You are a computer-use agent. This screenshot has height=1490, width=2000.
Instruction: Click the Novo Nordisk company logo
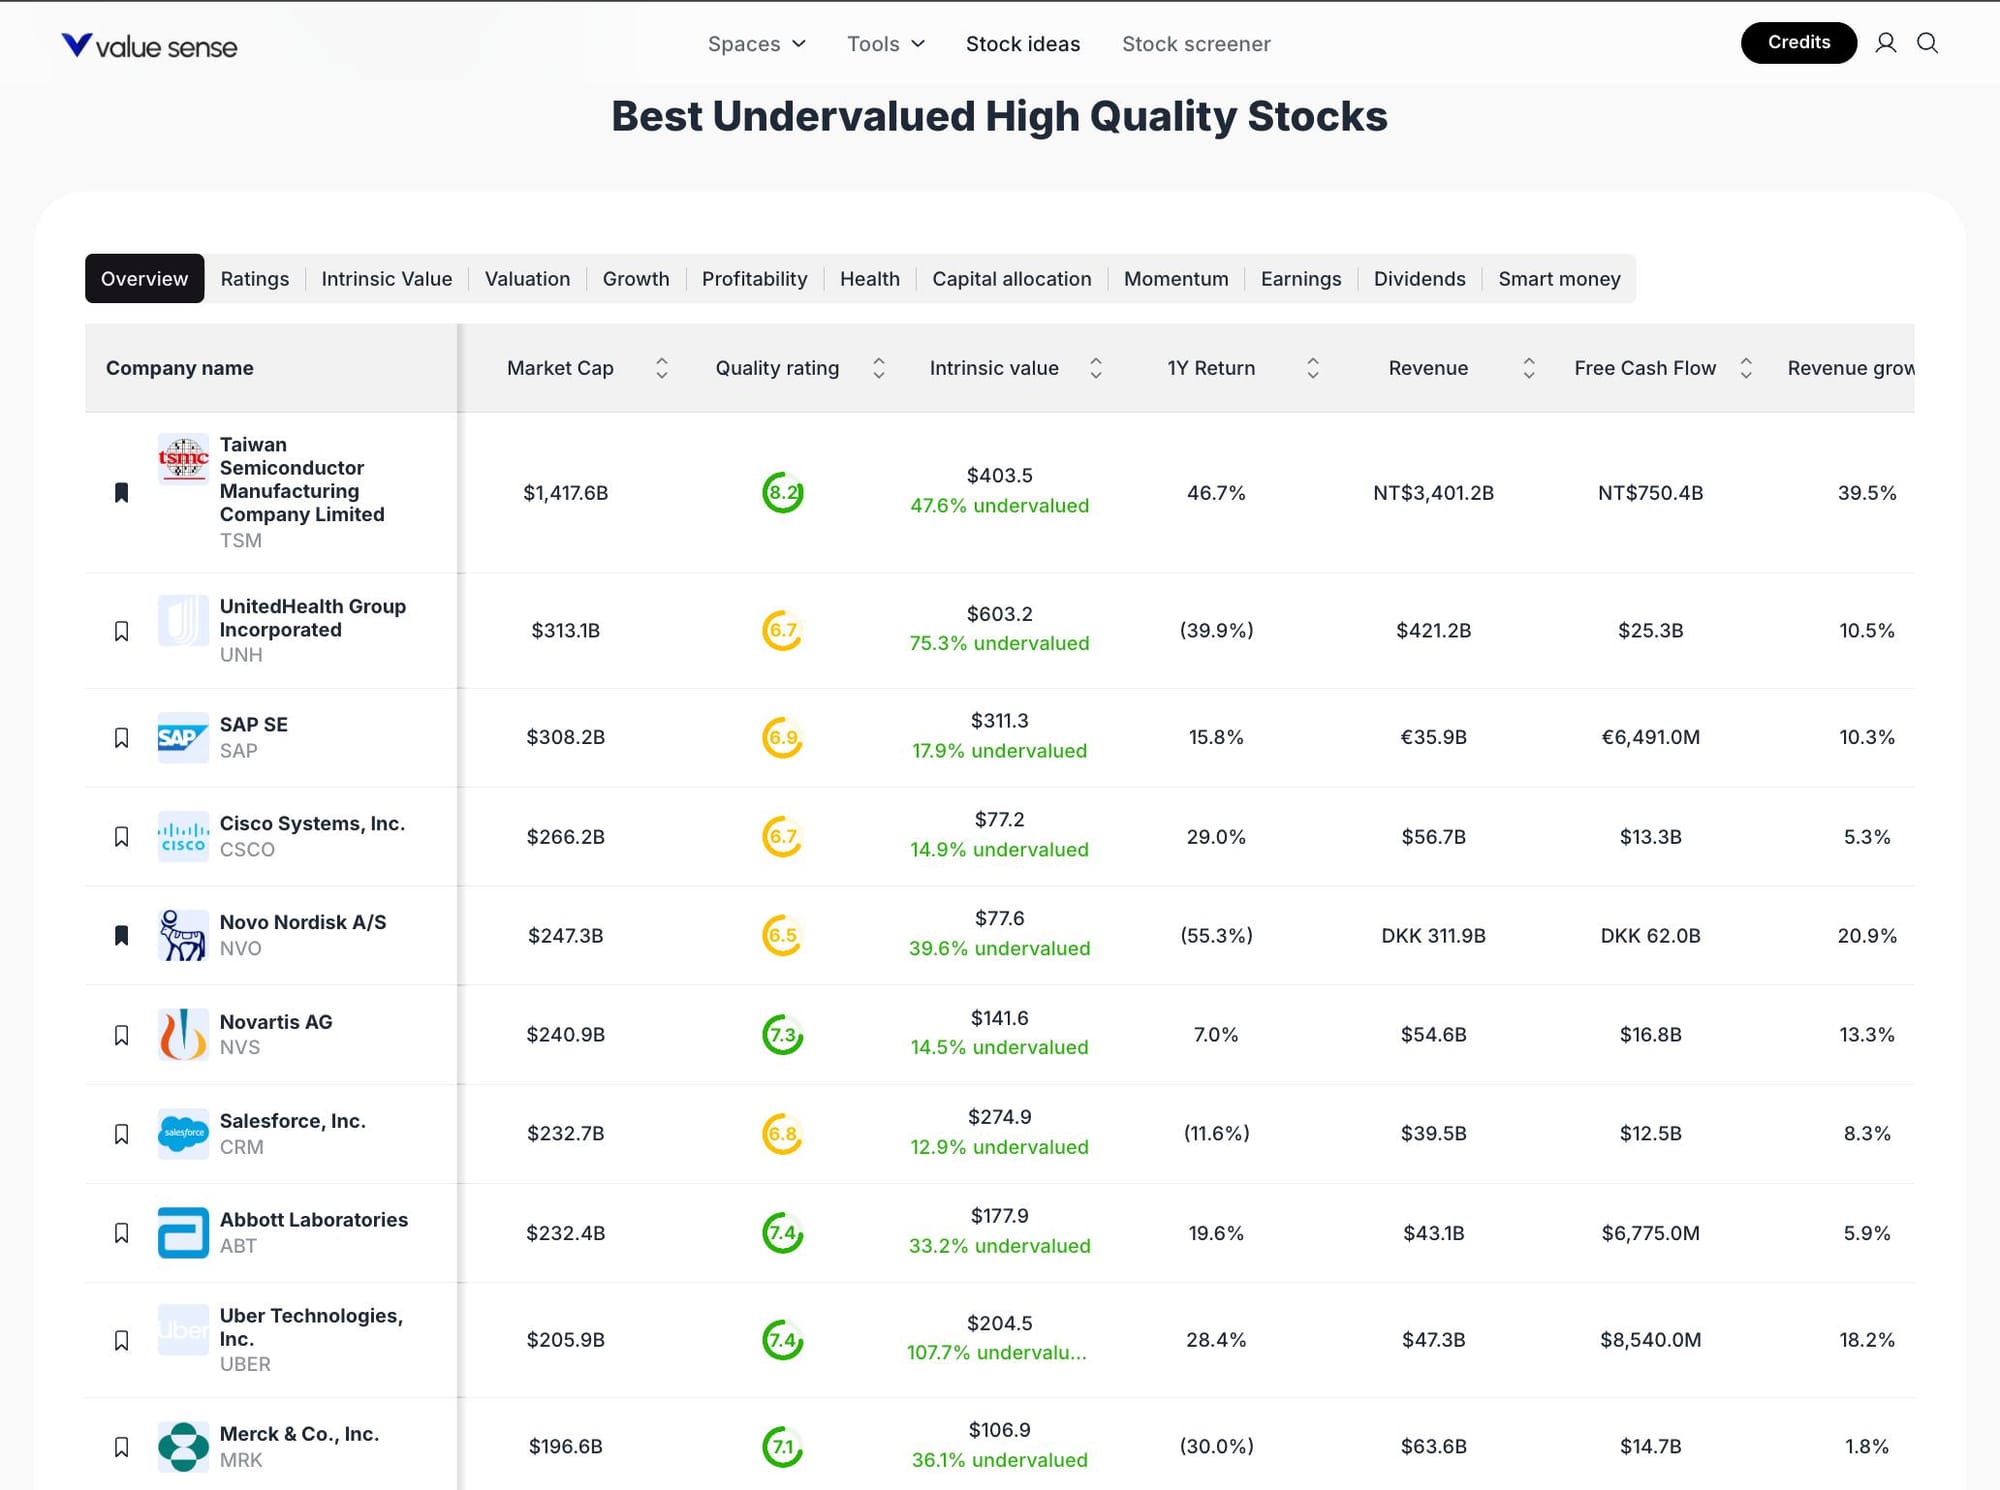coord(183,935)
